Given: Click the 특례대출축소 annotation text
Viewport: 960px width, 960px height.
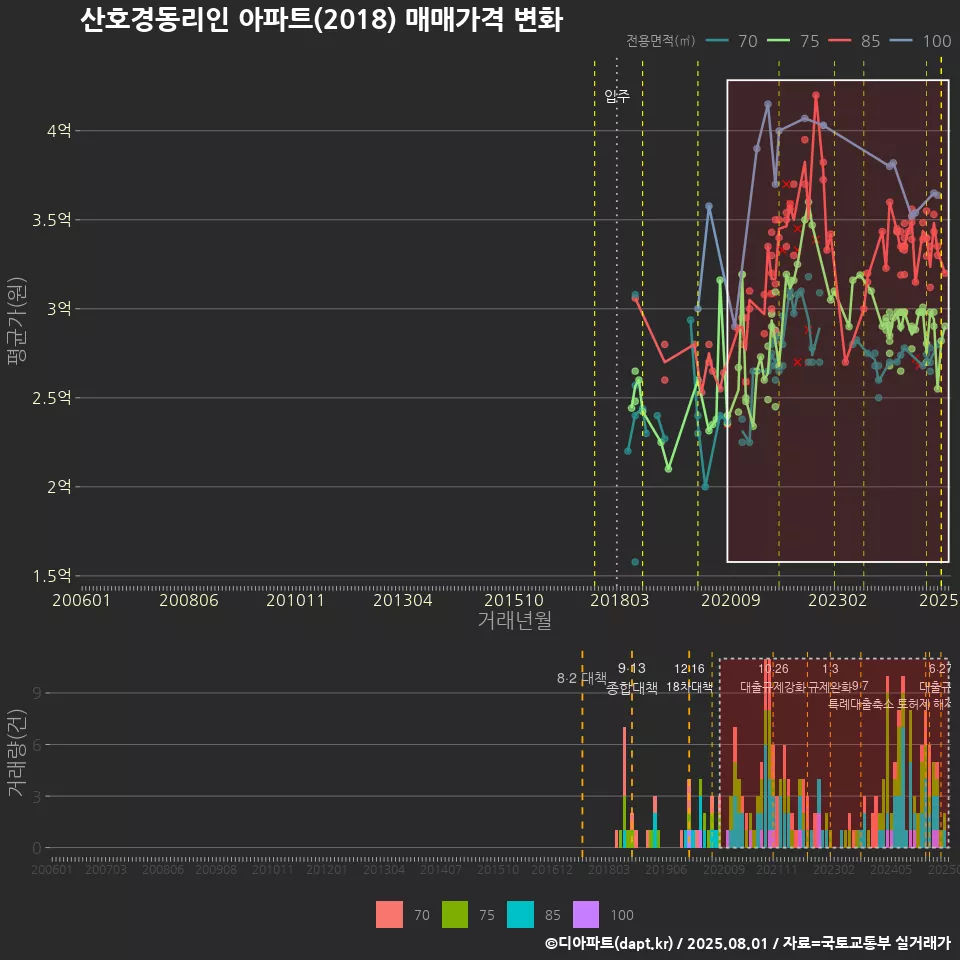Looking at the screenshot, I should coord(861,704).
